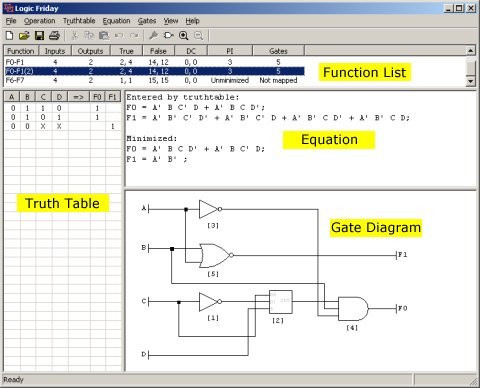Click the Paste clipboard icon
This screenshot has width=480, height=388.
[x=104, y=35]
